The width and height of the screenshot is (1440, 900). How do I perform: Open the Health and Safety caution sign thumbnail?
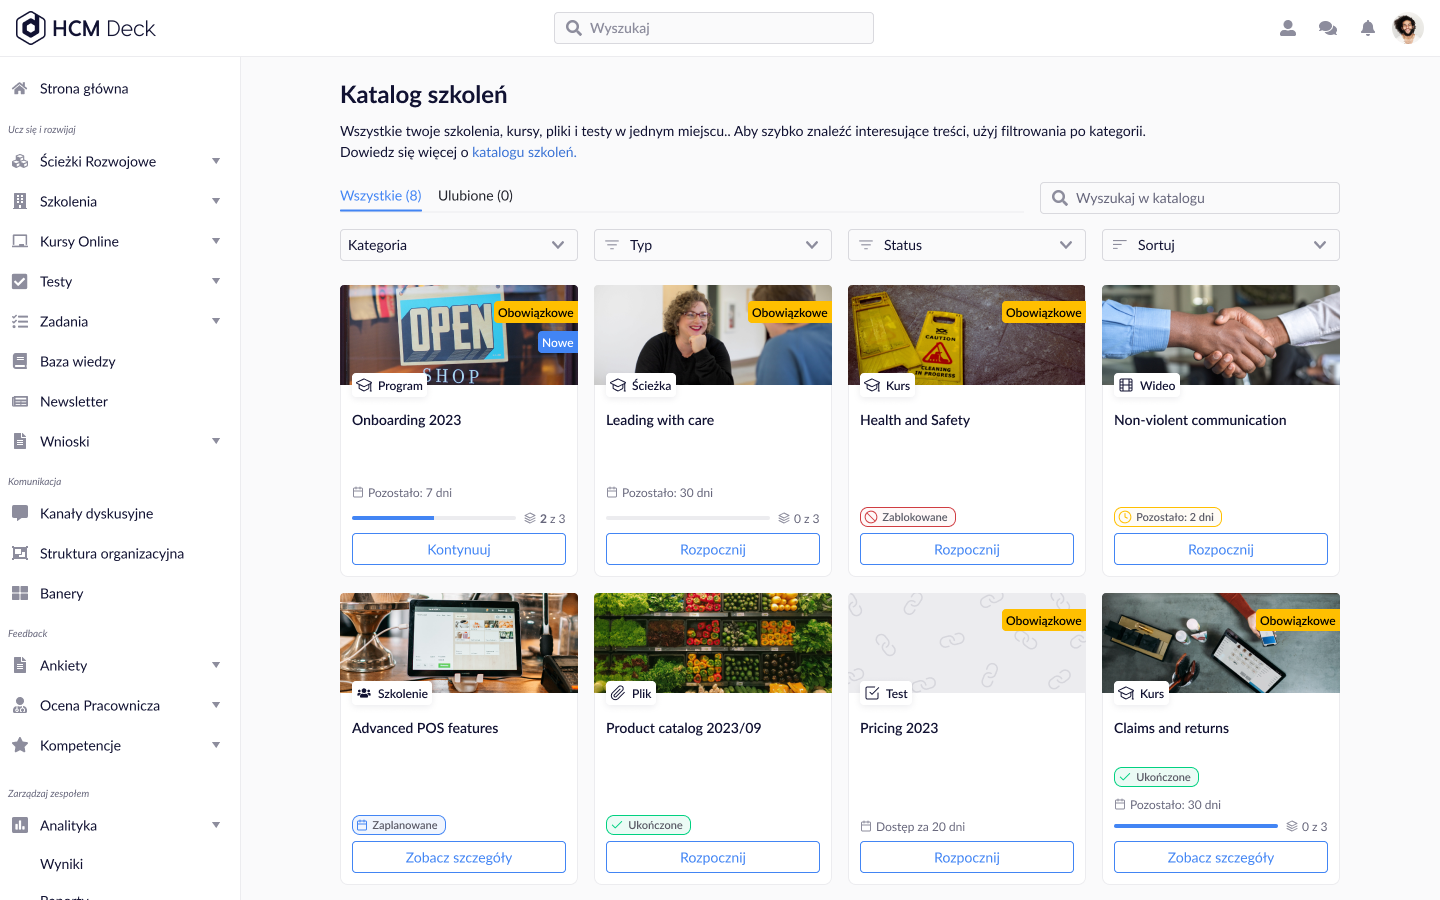tap(967, 335)
